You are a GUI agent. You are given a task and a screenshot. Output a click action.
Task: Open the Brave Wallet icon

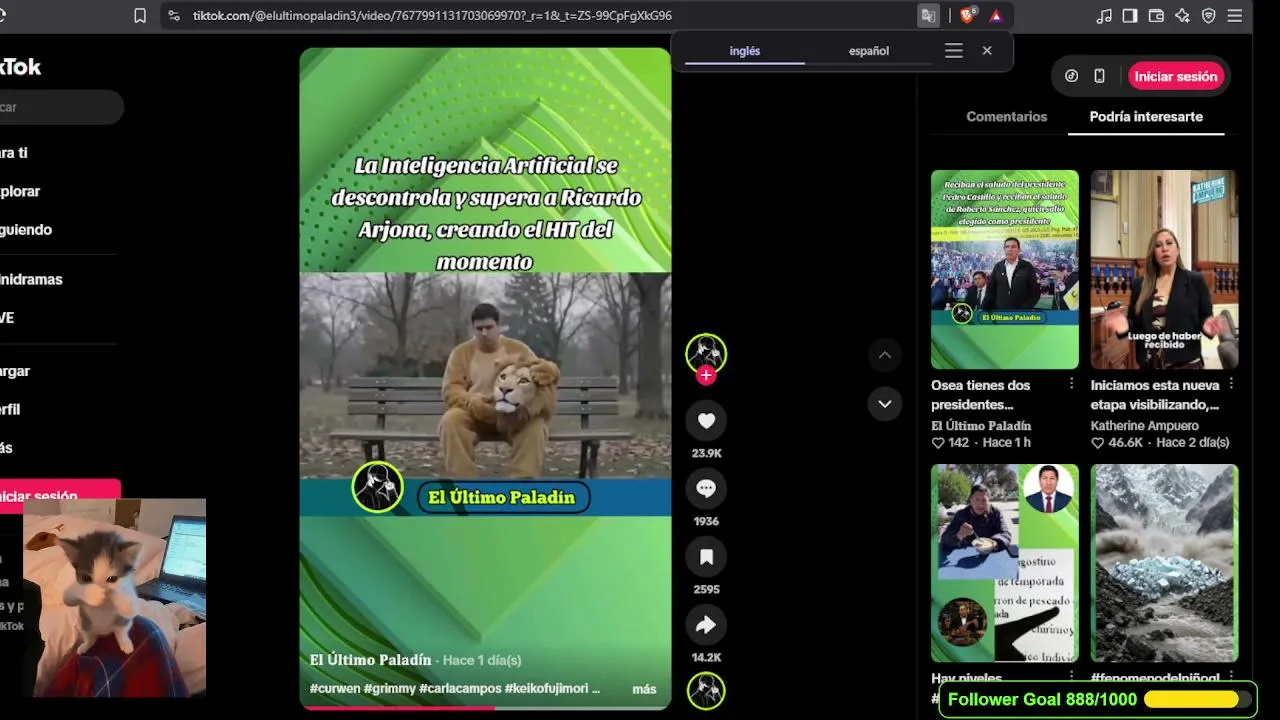coord(1156,15)
